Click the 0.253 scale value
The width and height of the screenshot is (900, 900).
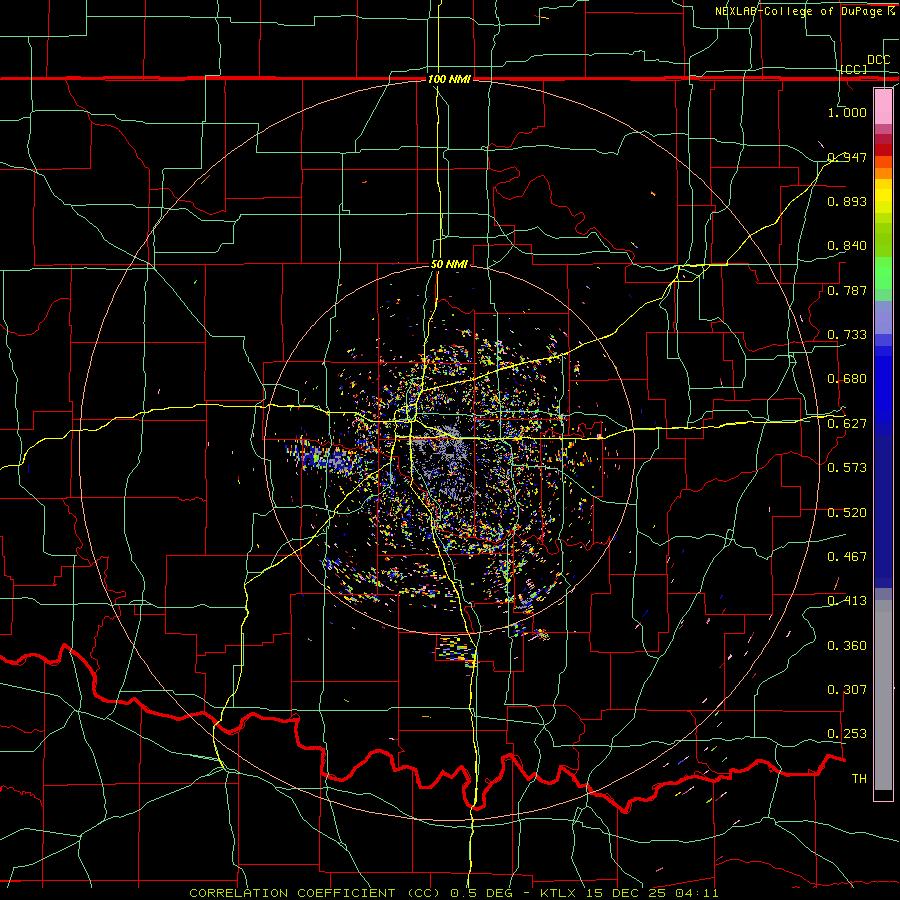847,734
